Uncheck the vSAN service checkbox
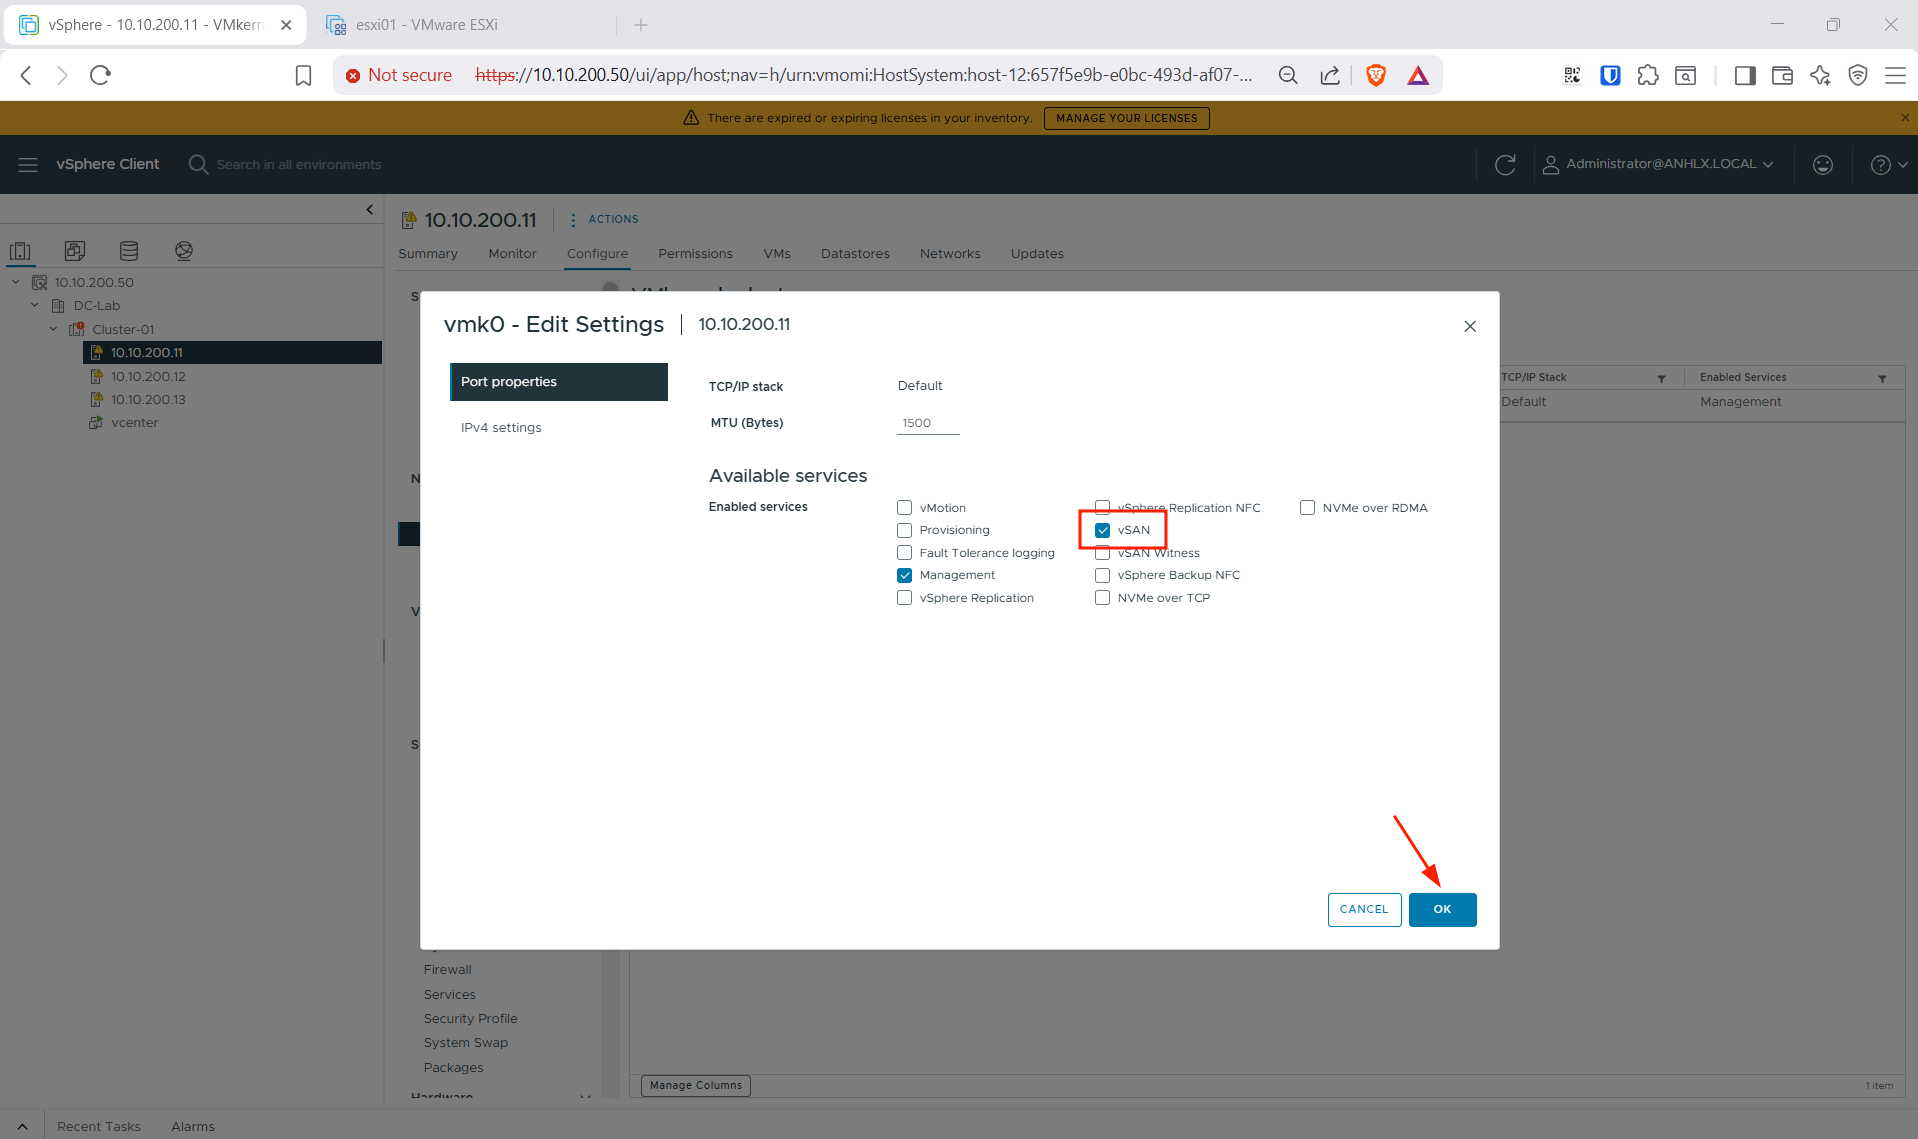Image resolution: width=1918 pixels, height=1139 pixels. point(1103,530)
